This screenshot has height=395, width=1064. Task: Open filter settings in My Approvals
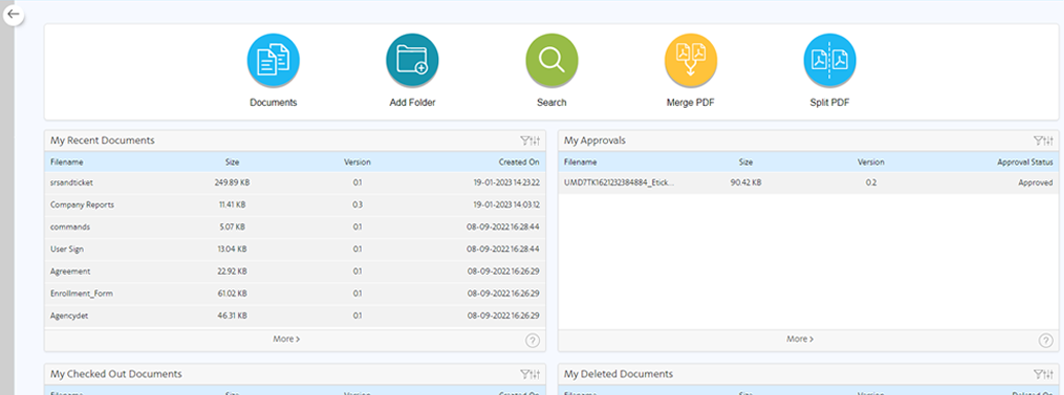pos(1044,140)
